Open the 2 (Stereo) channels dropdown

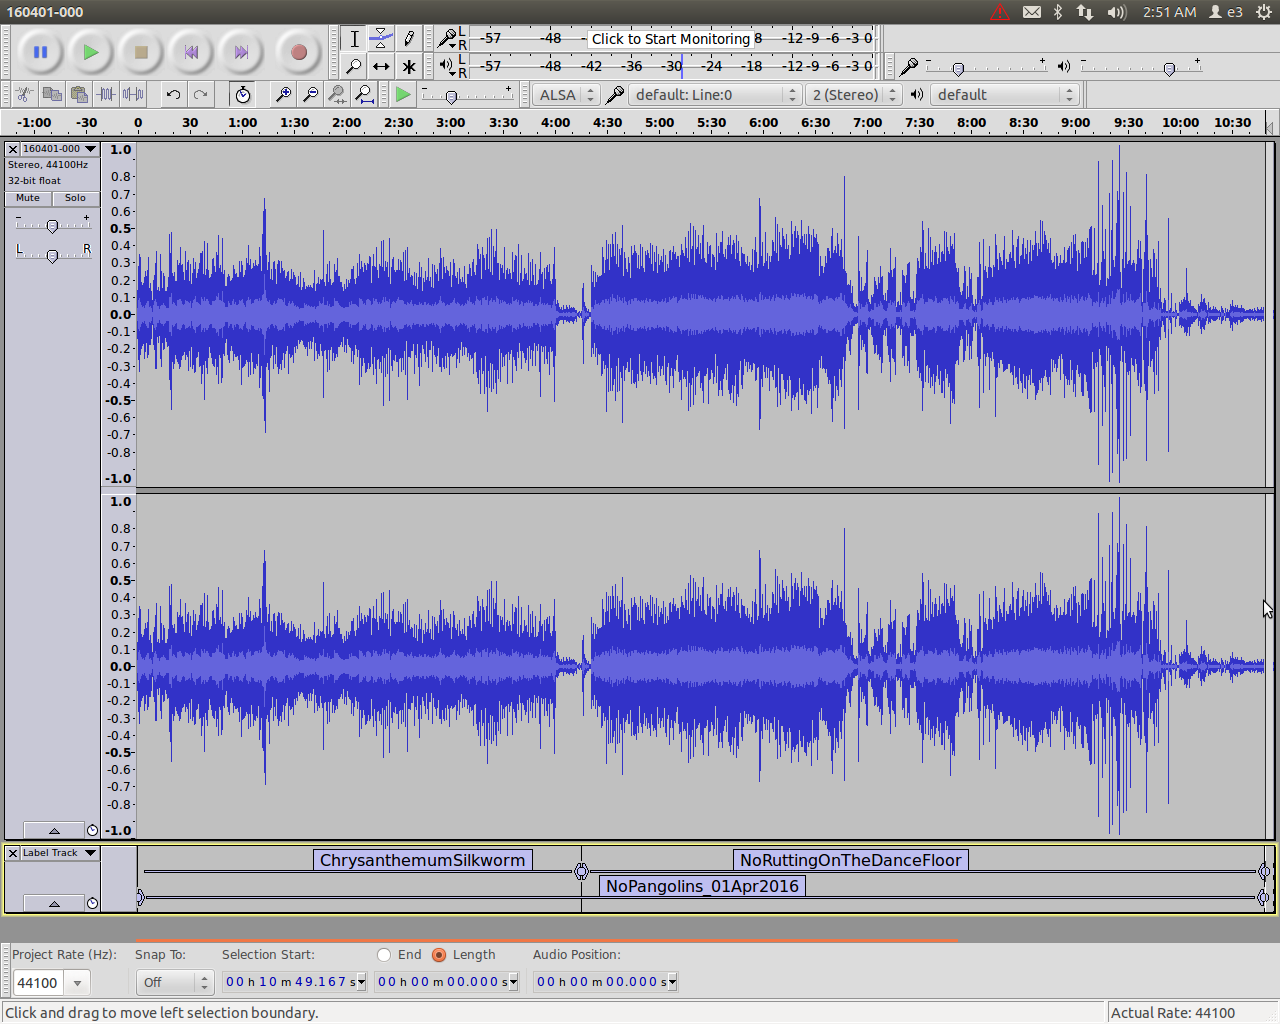[x=853, y=95]
